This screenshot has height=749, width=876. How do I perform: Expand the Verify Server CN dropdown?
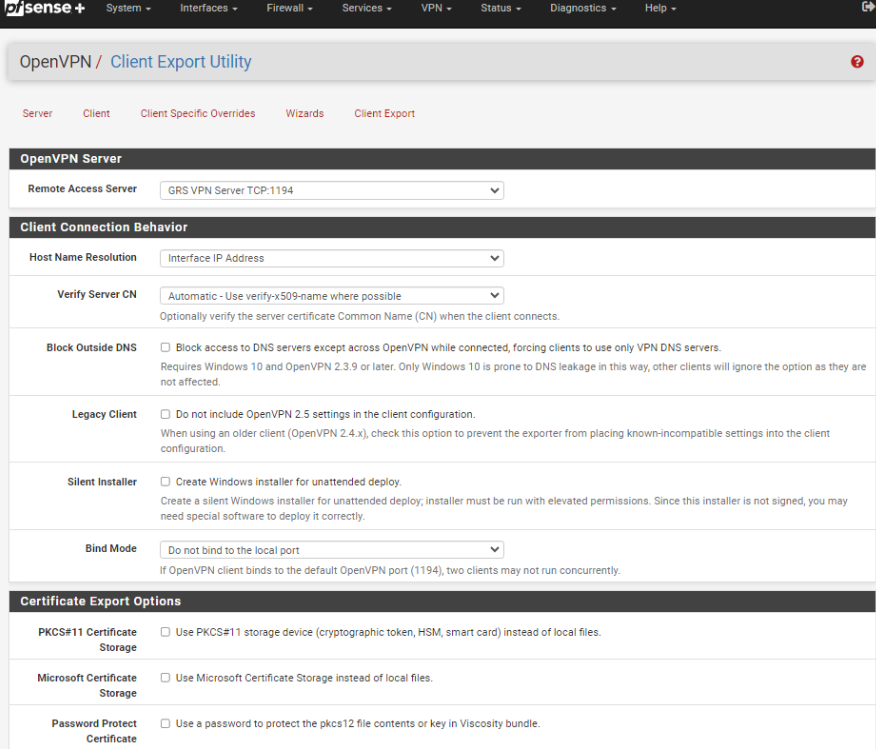(332, 295)
